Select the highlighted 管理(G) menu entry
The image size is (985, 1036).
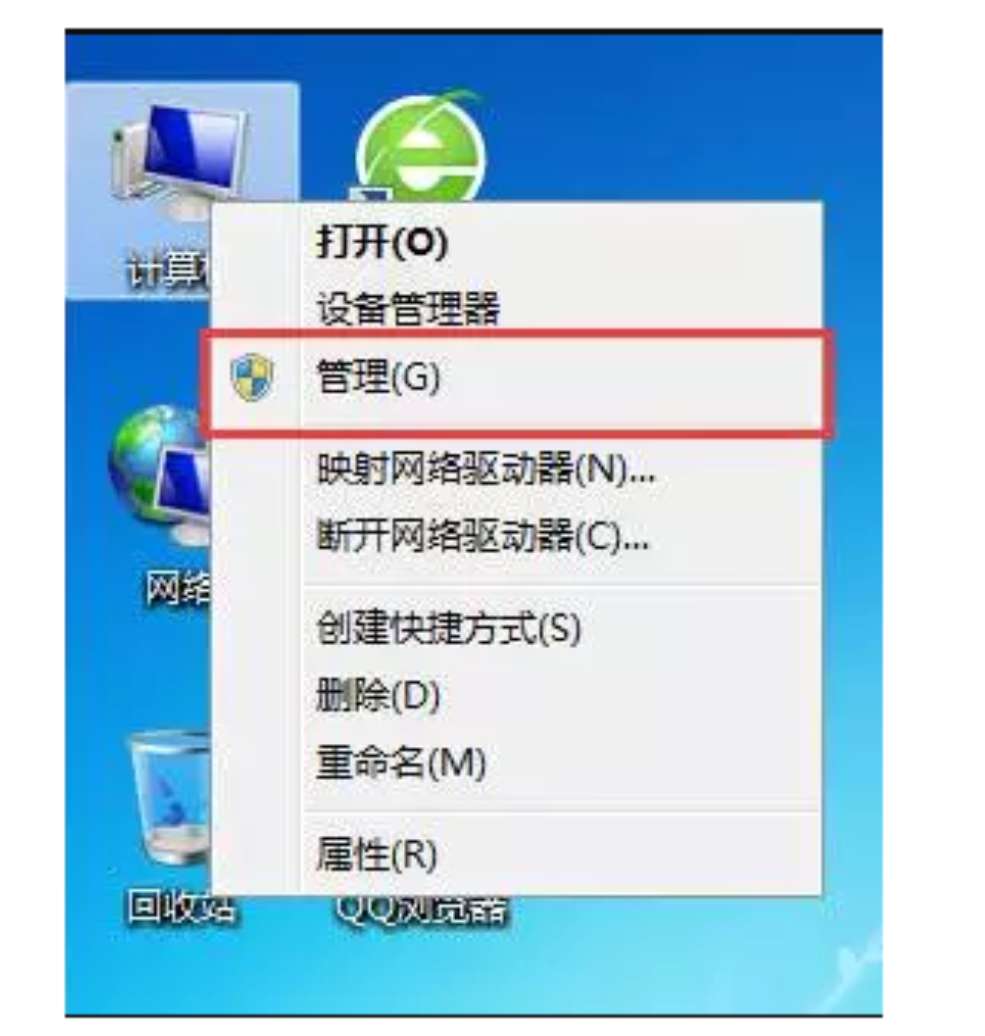(x=517, y=382)
